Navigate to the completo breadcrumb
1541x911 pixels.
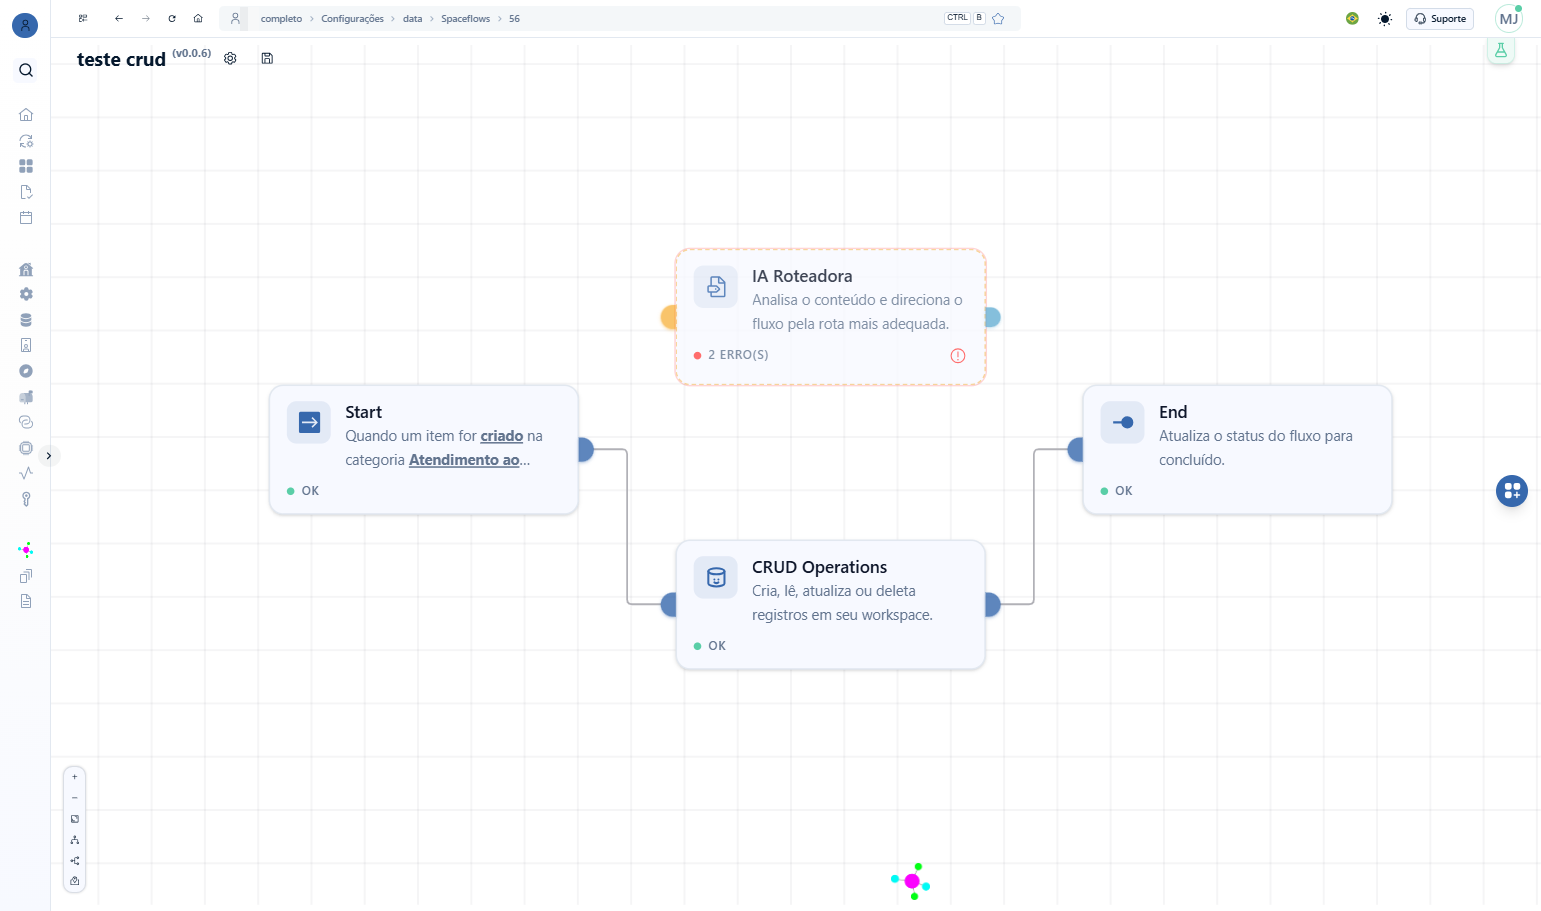pyautogui.click(x=281, y=19)
